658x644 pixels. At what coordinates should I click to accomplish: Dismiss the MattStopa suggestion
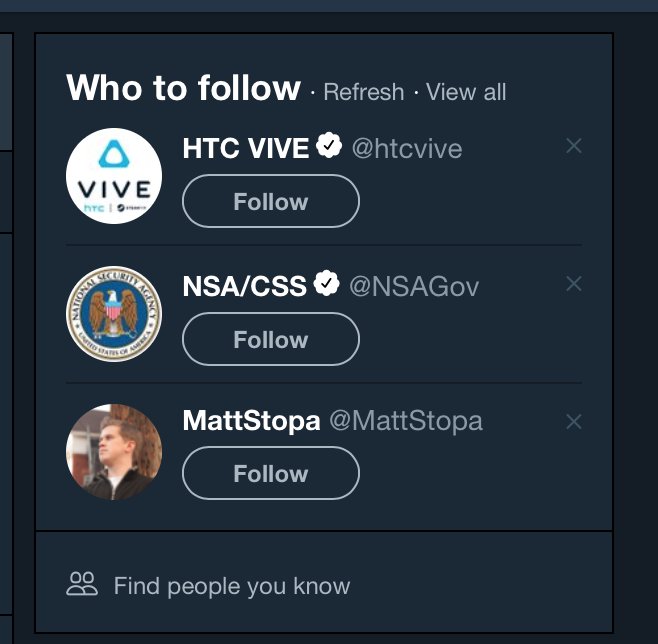tap(574, 422)
